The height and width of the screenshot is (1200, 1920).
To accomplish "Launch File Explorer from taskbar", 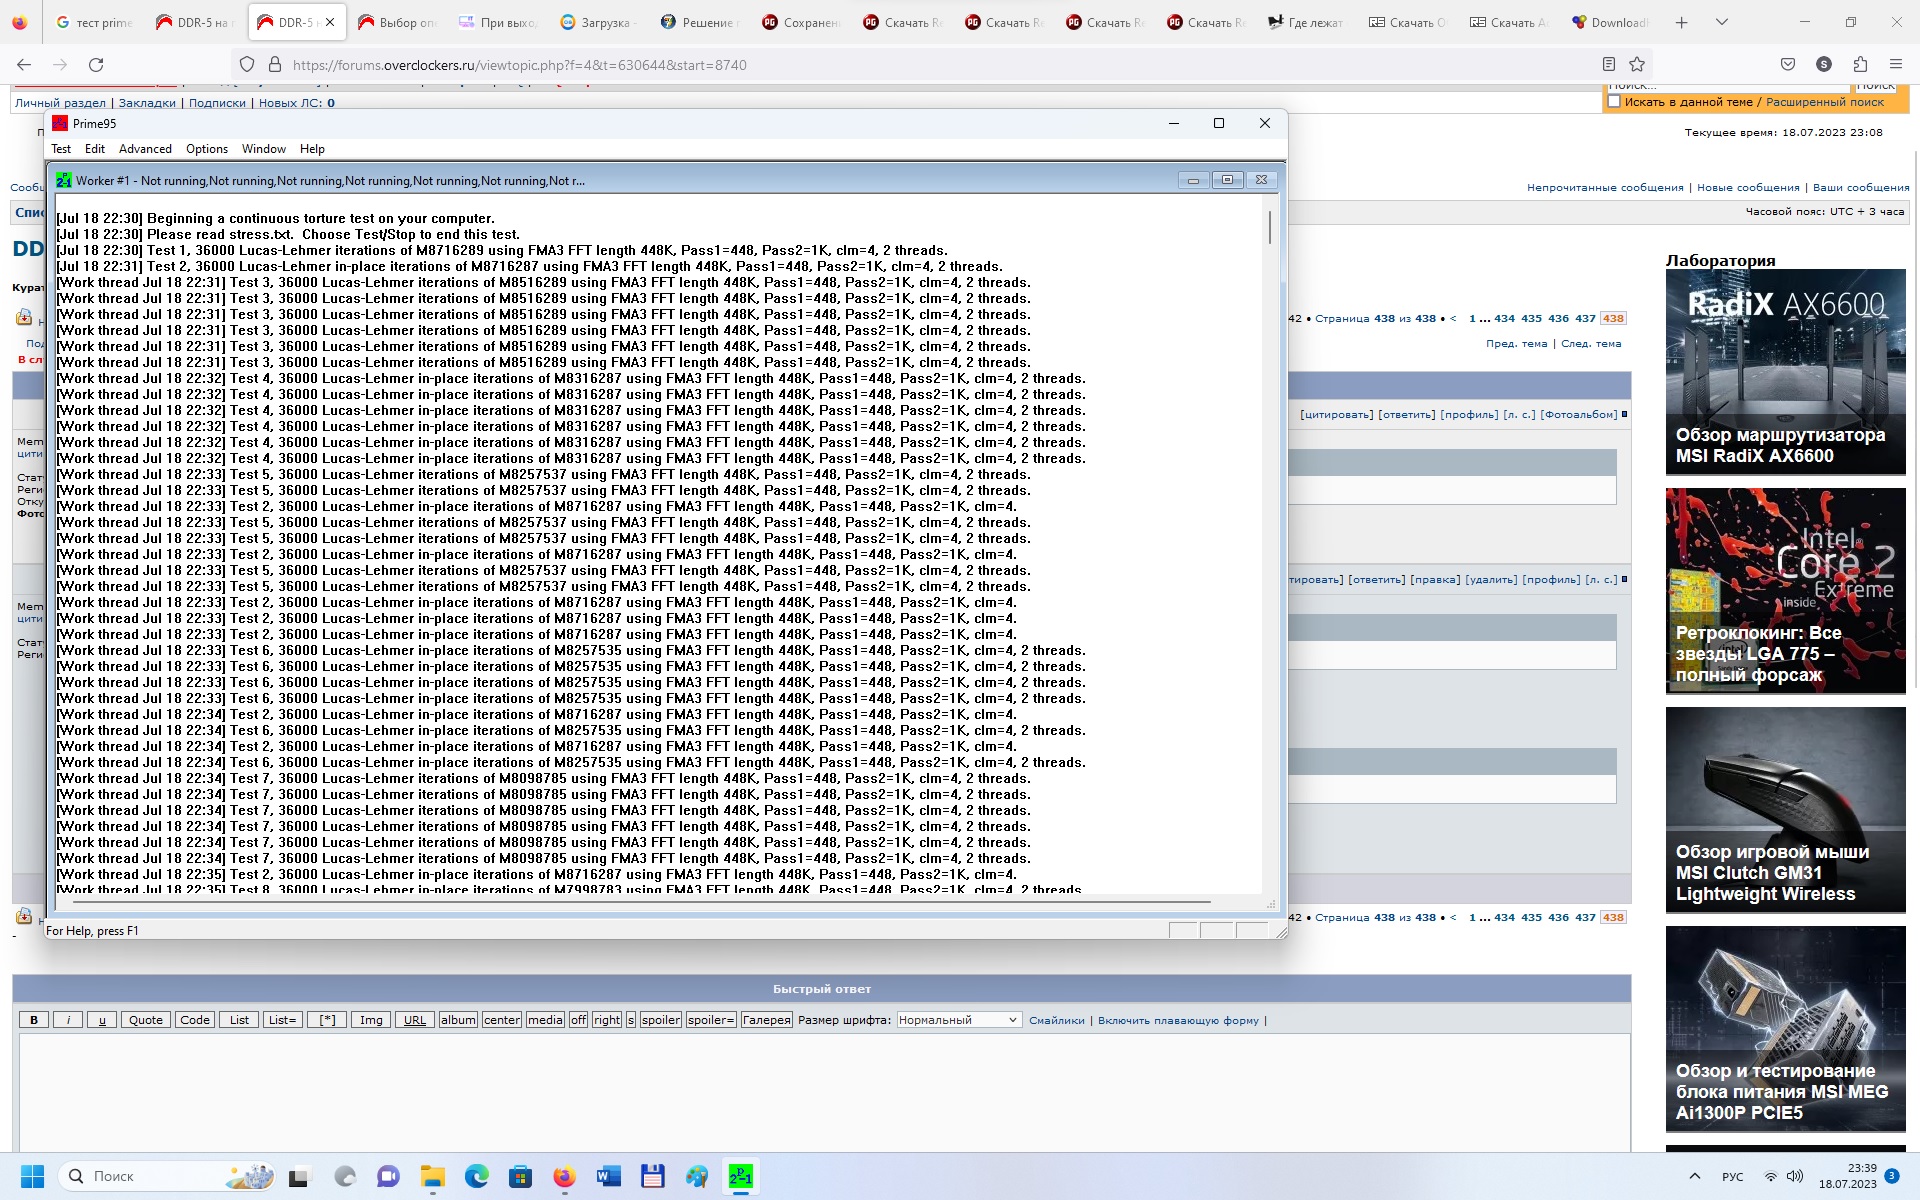I will [432, 1176].
